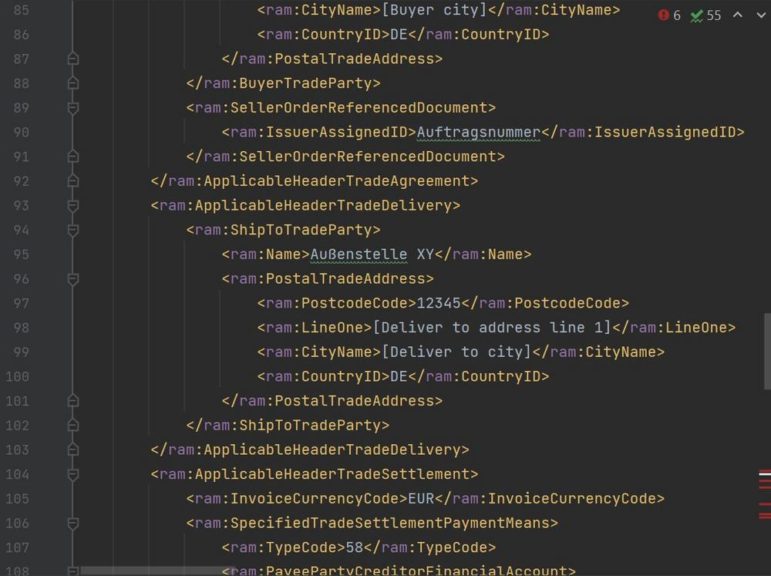Click fold end marker on line 102

pyautogui.click(x=72, y=426)
